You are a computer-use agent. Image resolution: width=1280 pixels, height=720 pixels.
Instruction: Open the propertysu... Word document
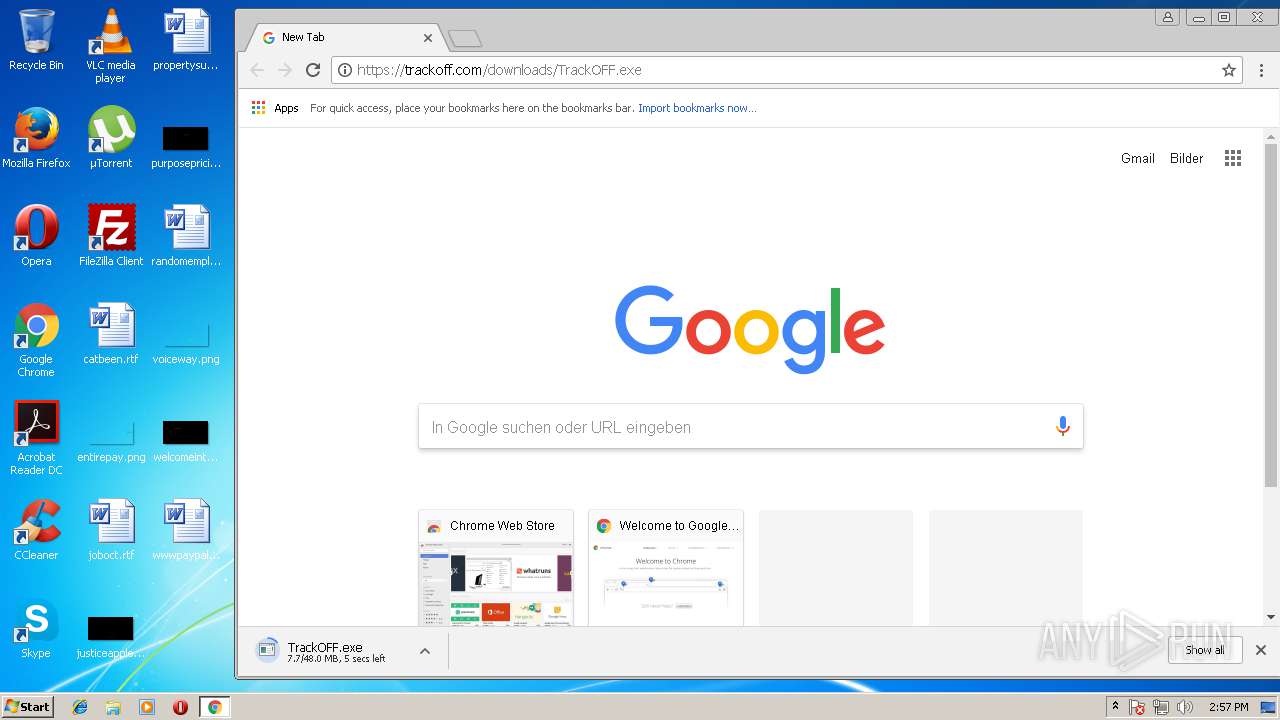[185, 40]
